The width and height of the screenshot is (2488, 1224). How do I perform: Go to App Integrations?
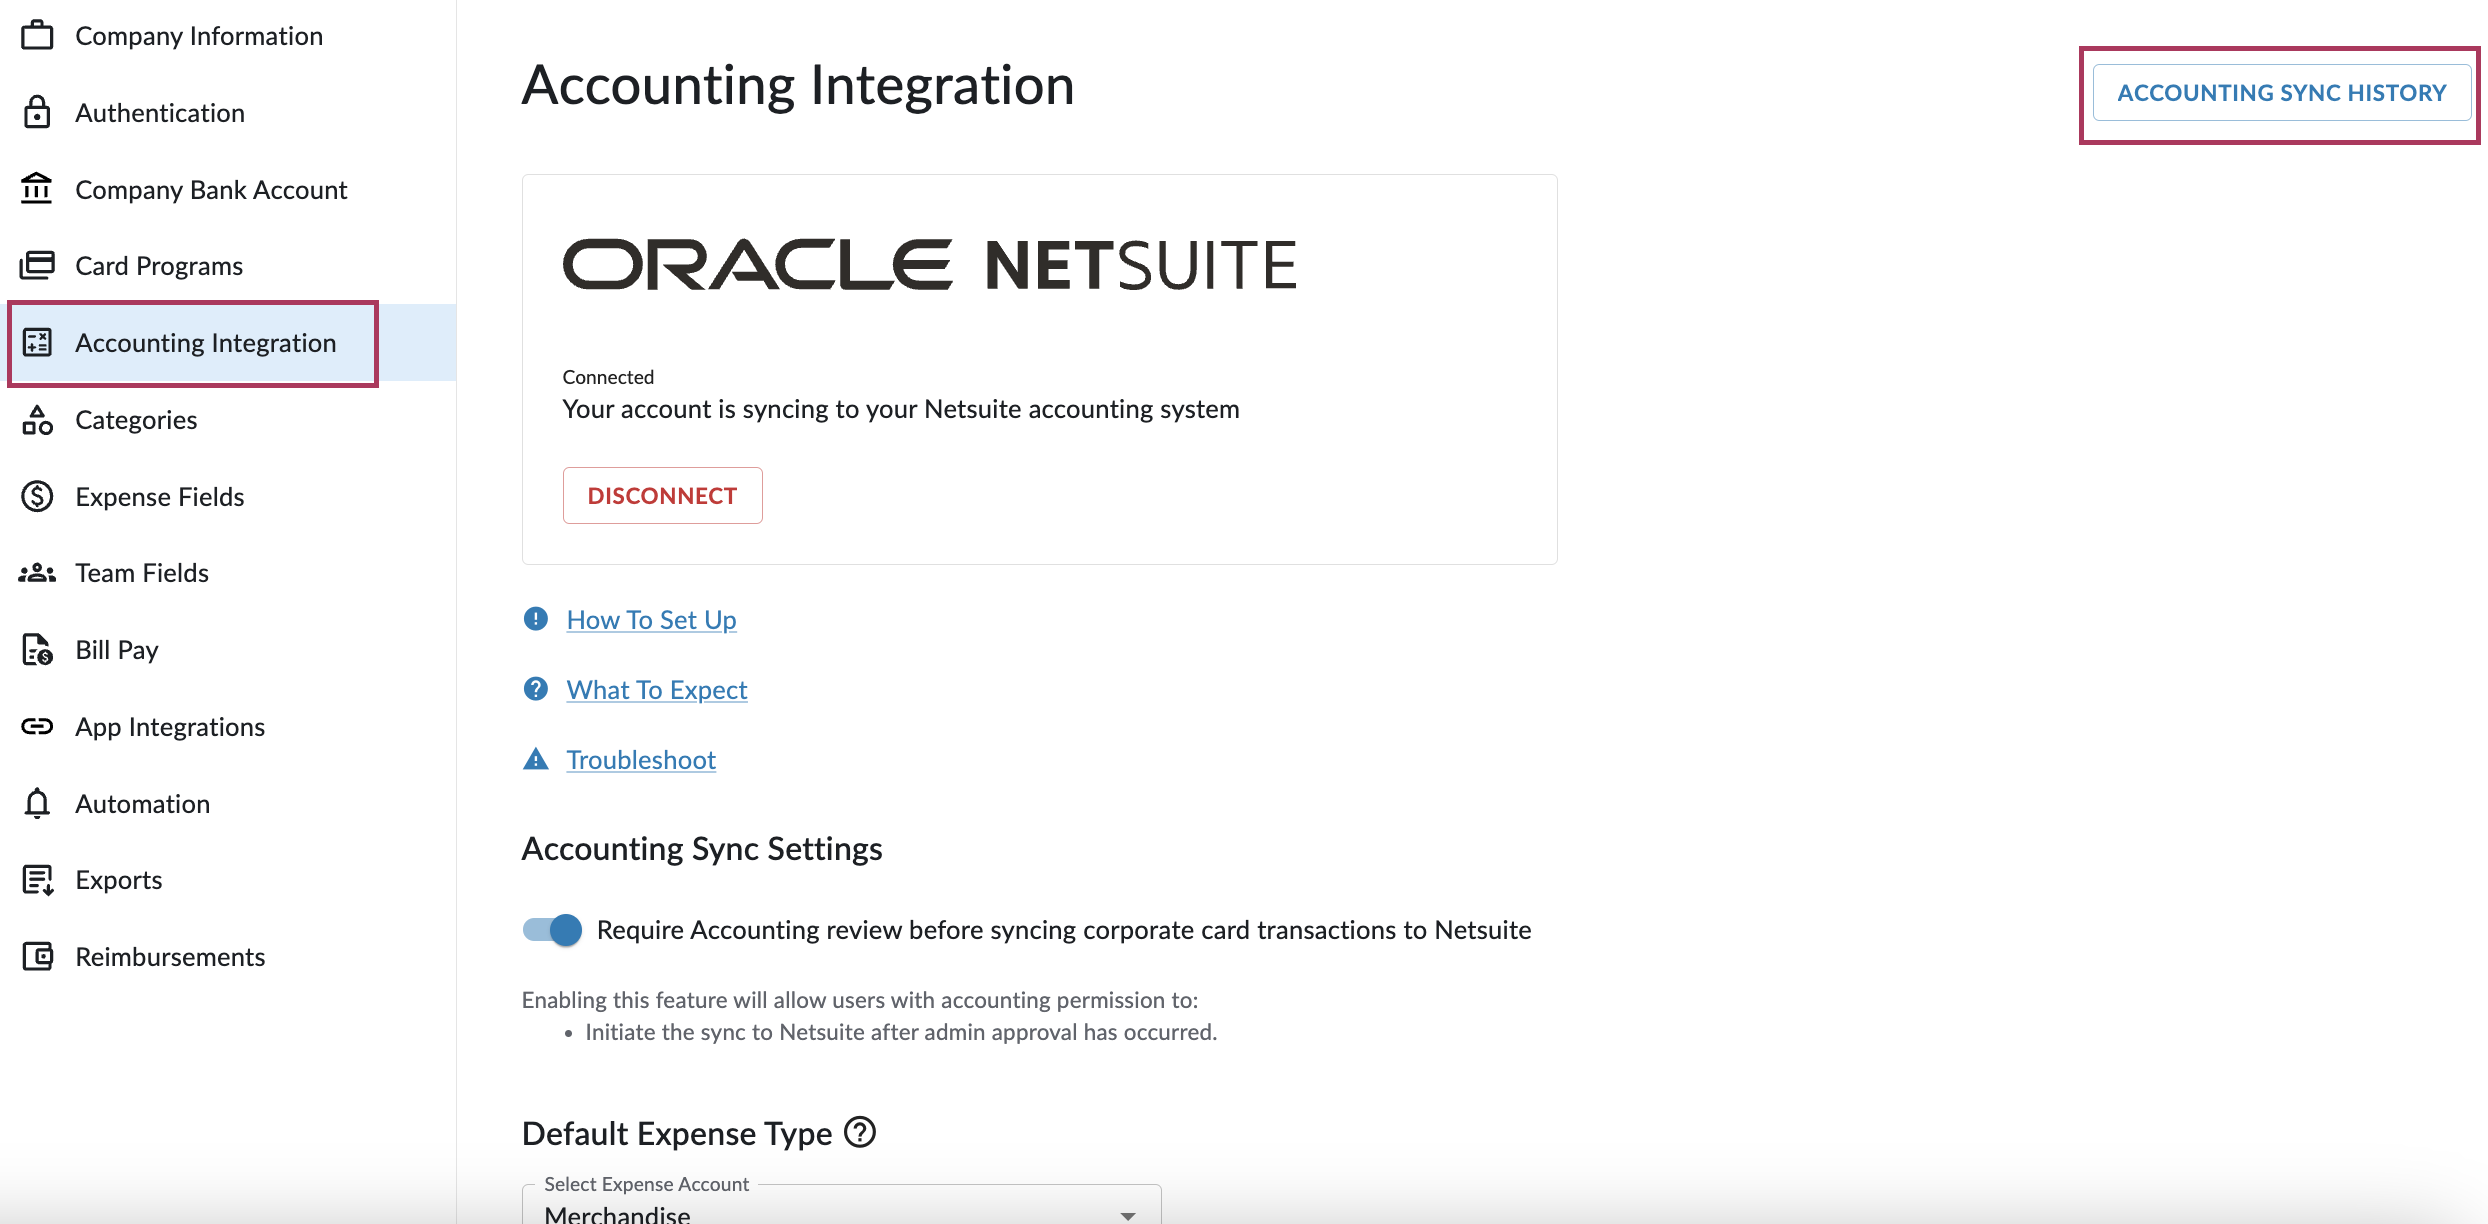[x=228, y=727]
